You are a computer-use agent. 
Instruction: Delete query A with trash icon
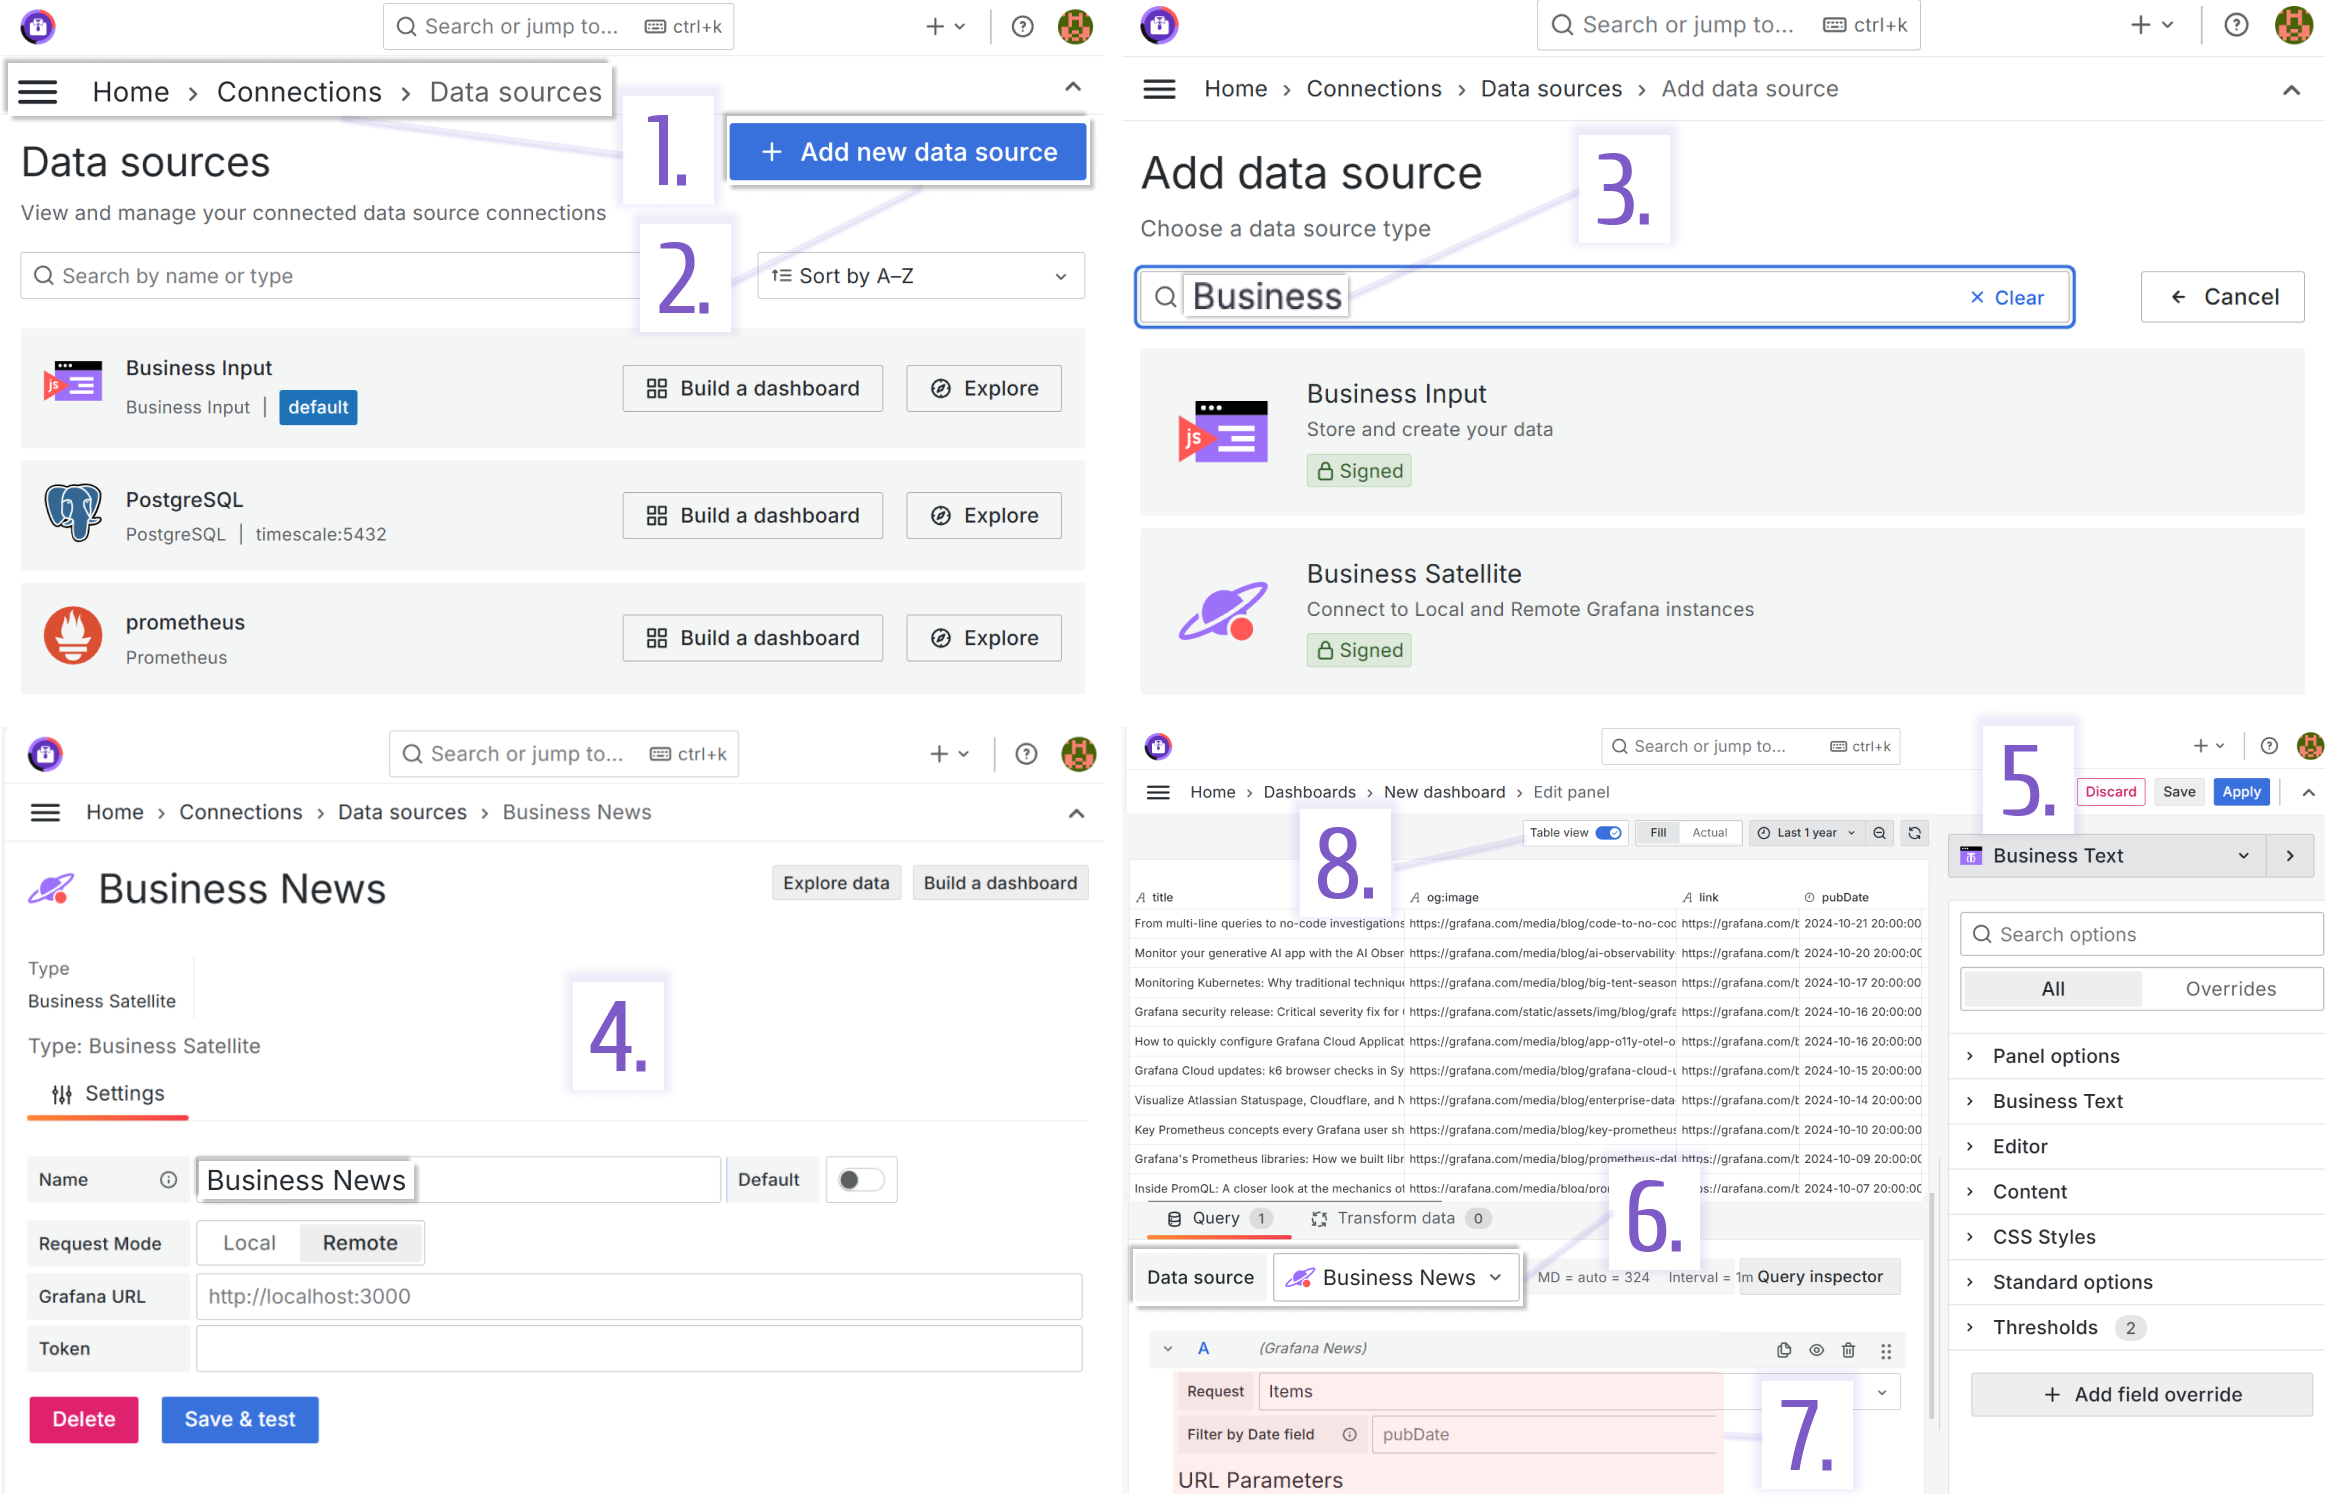1848,1350
